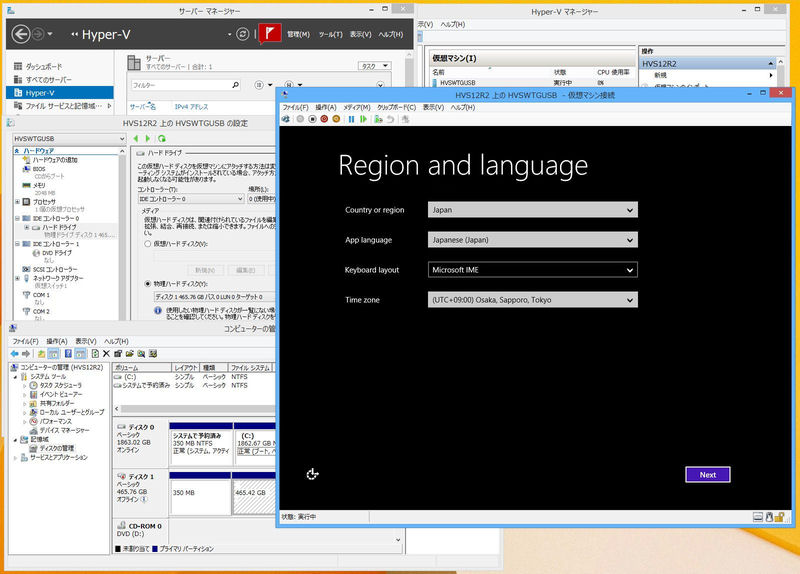Click the Next button on Region and language

coord(708,475)
